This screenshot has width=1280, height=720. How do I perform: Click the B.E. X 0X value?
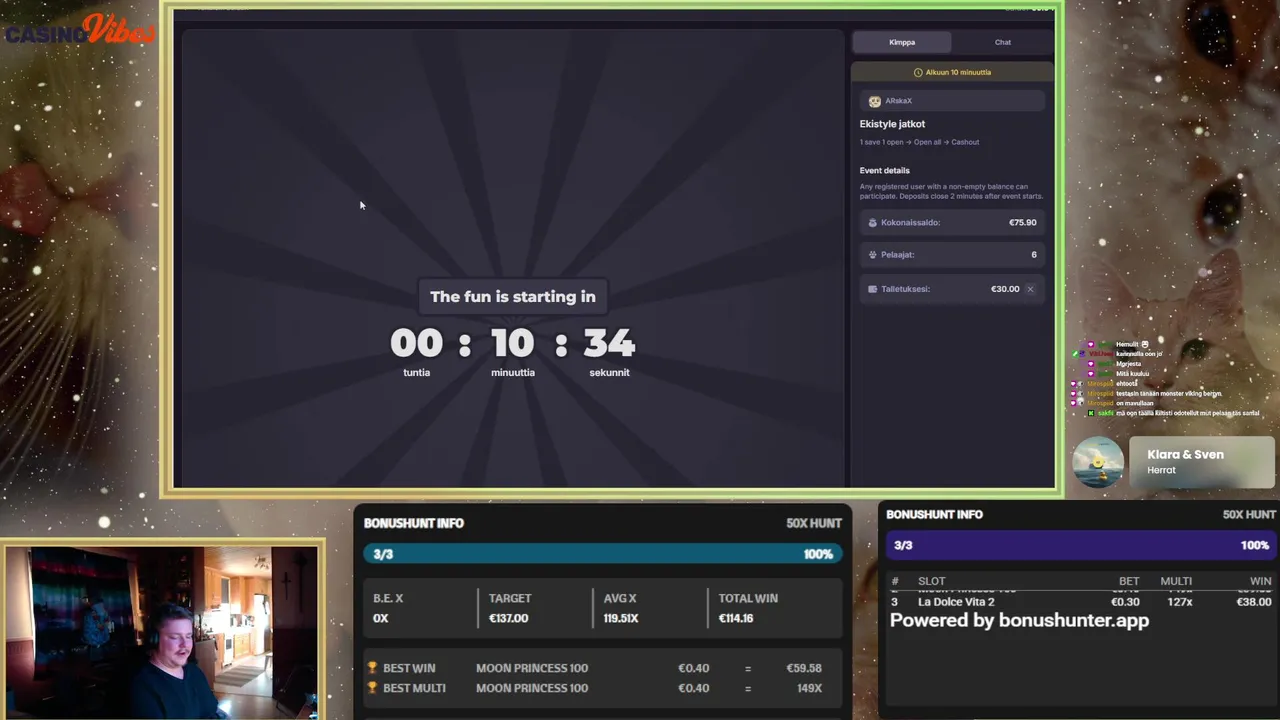[380, 618]
